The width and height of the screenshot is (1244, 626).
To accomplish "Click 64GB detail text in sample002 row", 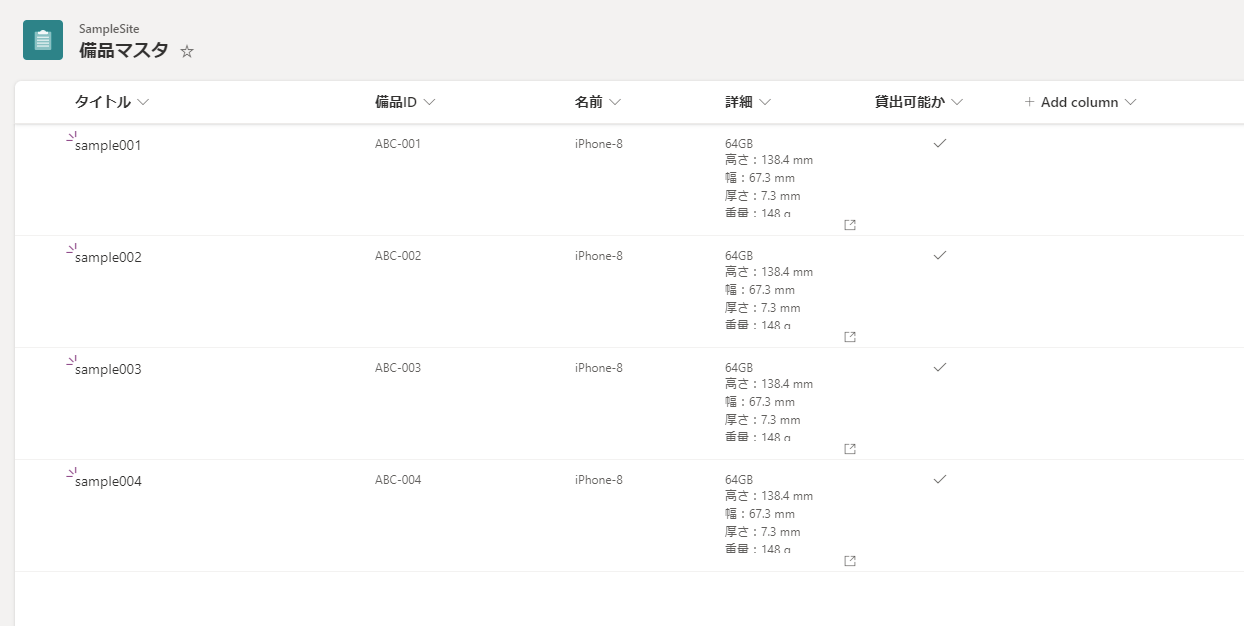I will pos(739,256).
